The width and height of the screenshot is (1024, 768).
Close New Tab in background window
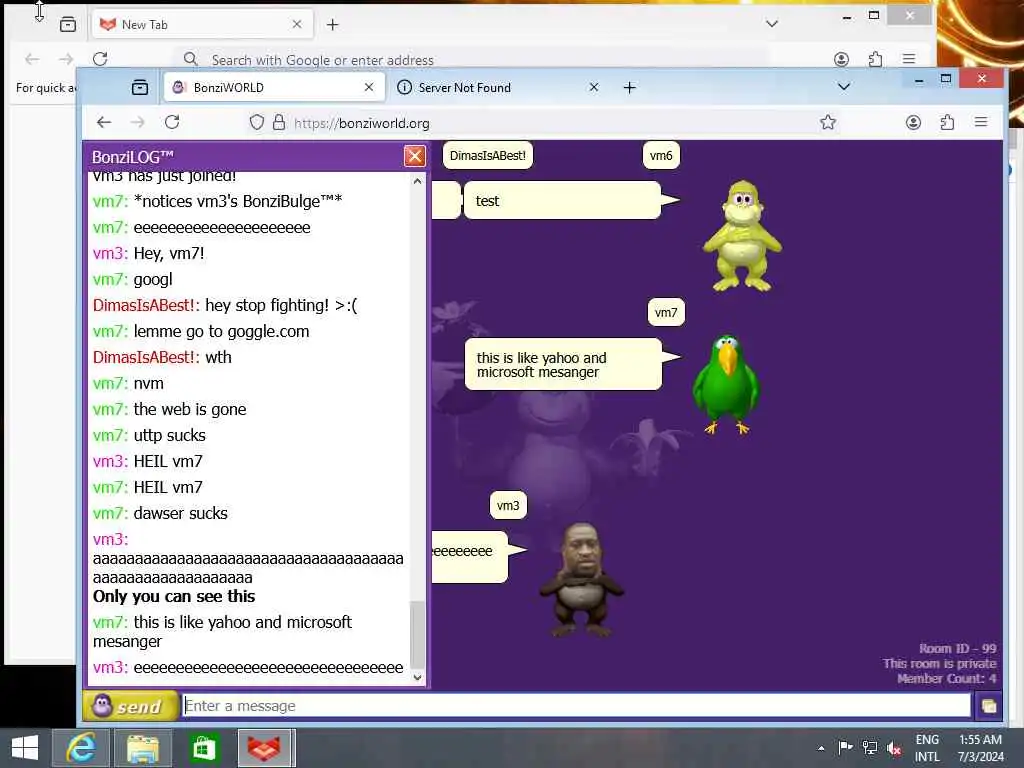click(x=297, y=24)
